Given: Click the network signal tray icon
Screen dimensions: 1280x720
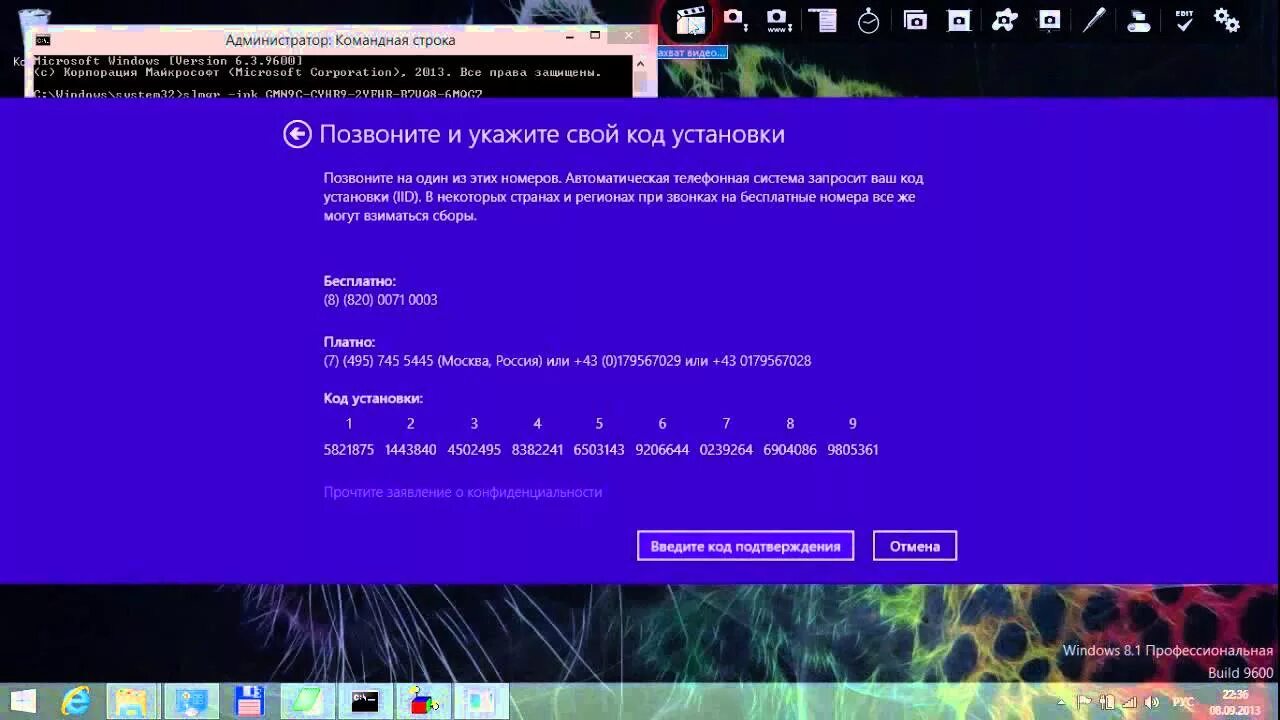Looking at the screenshot, I should [1129, 702].
